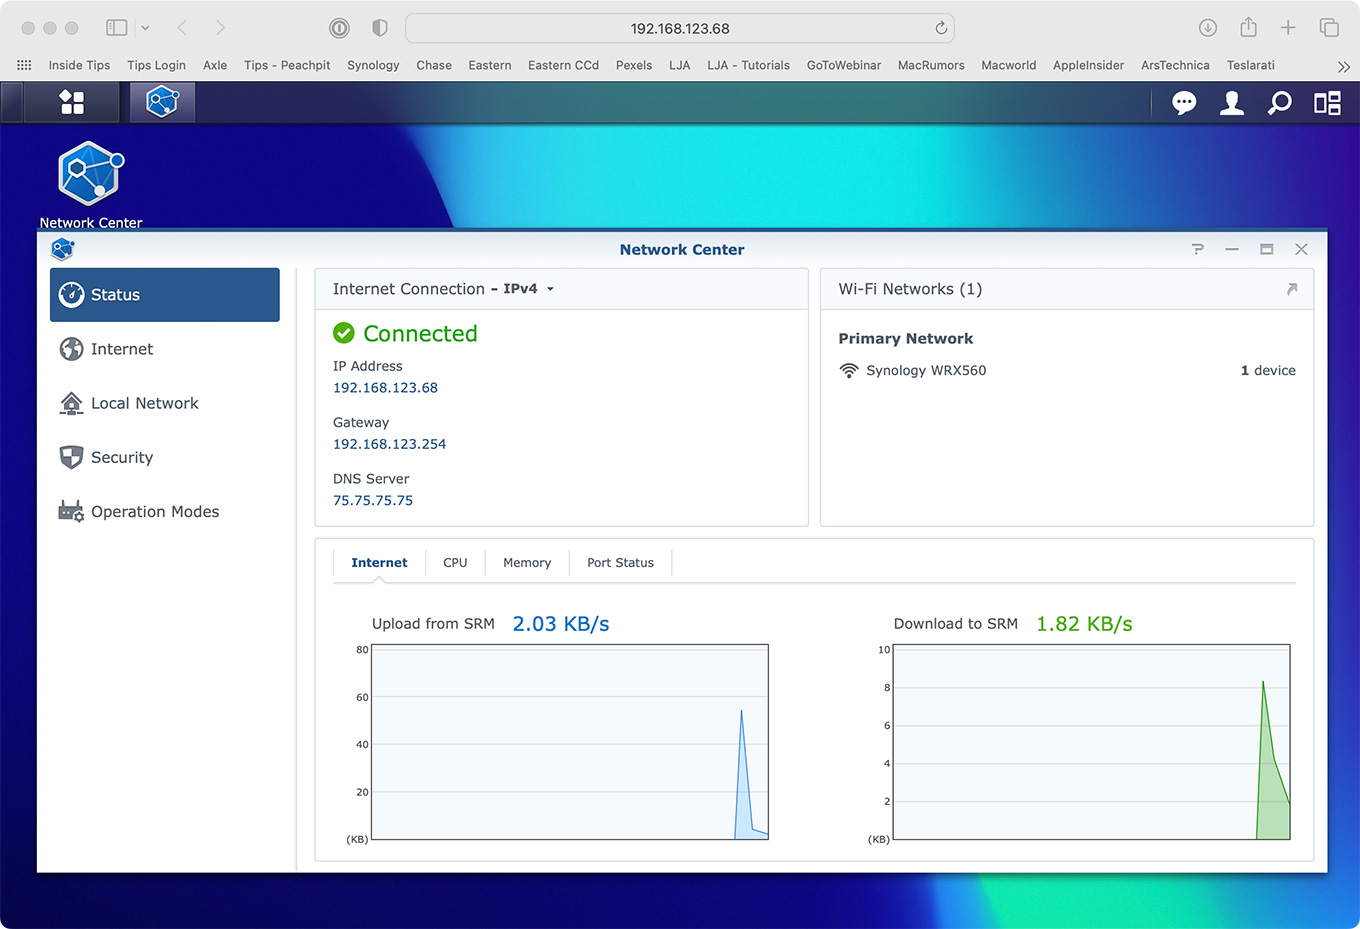Switch to the Port Status tab
The height and width of the screenshot is (929, 1360).
[620, 563]
